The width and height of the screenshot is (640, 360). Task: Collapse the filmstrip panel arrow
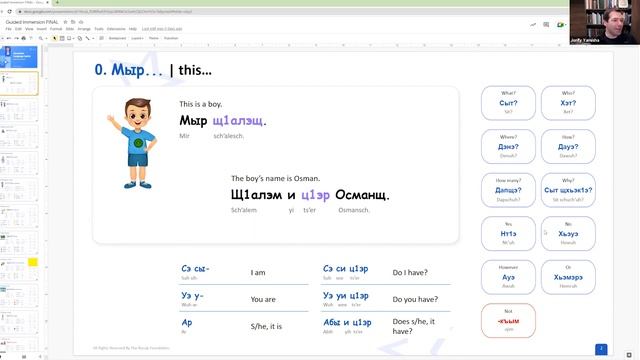pyautogui.click(x=40, y=356)
